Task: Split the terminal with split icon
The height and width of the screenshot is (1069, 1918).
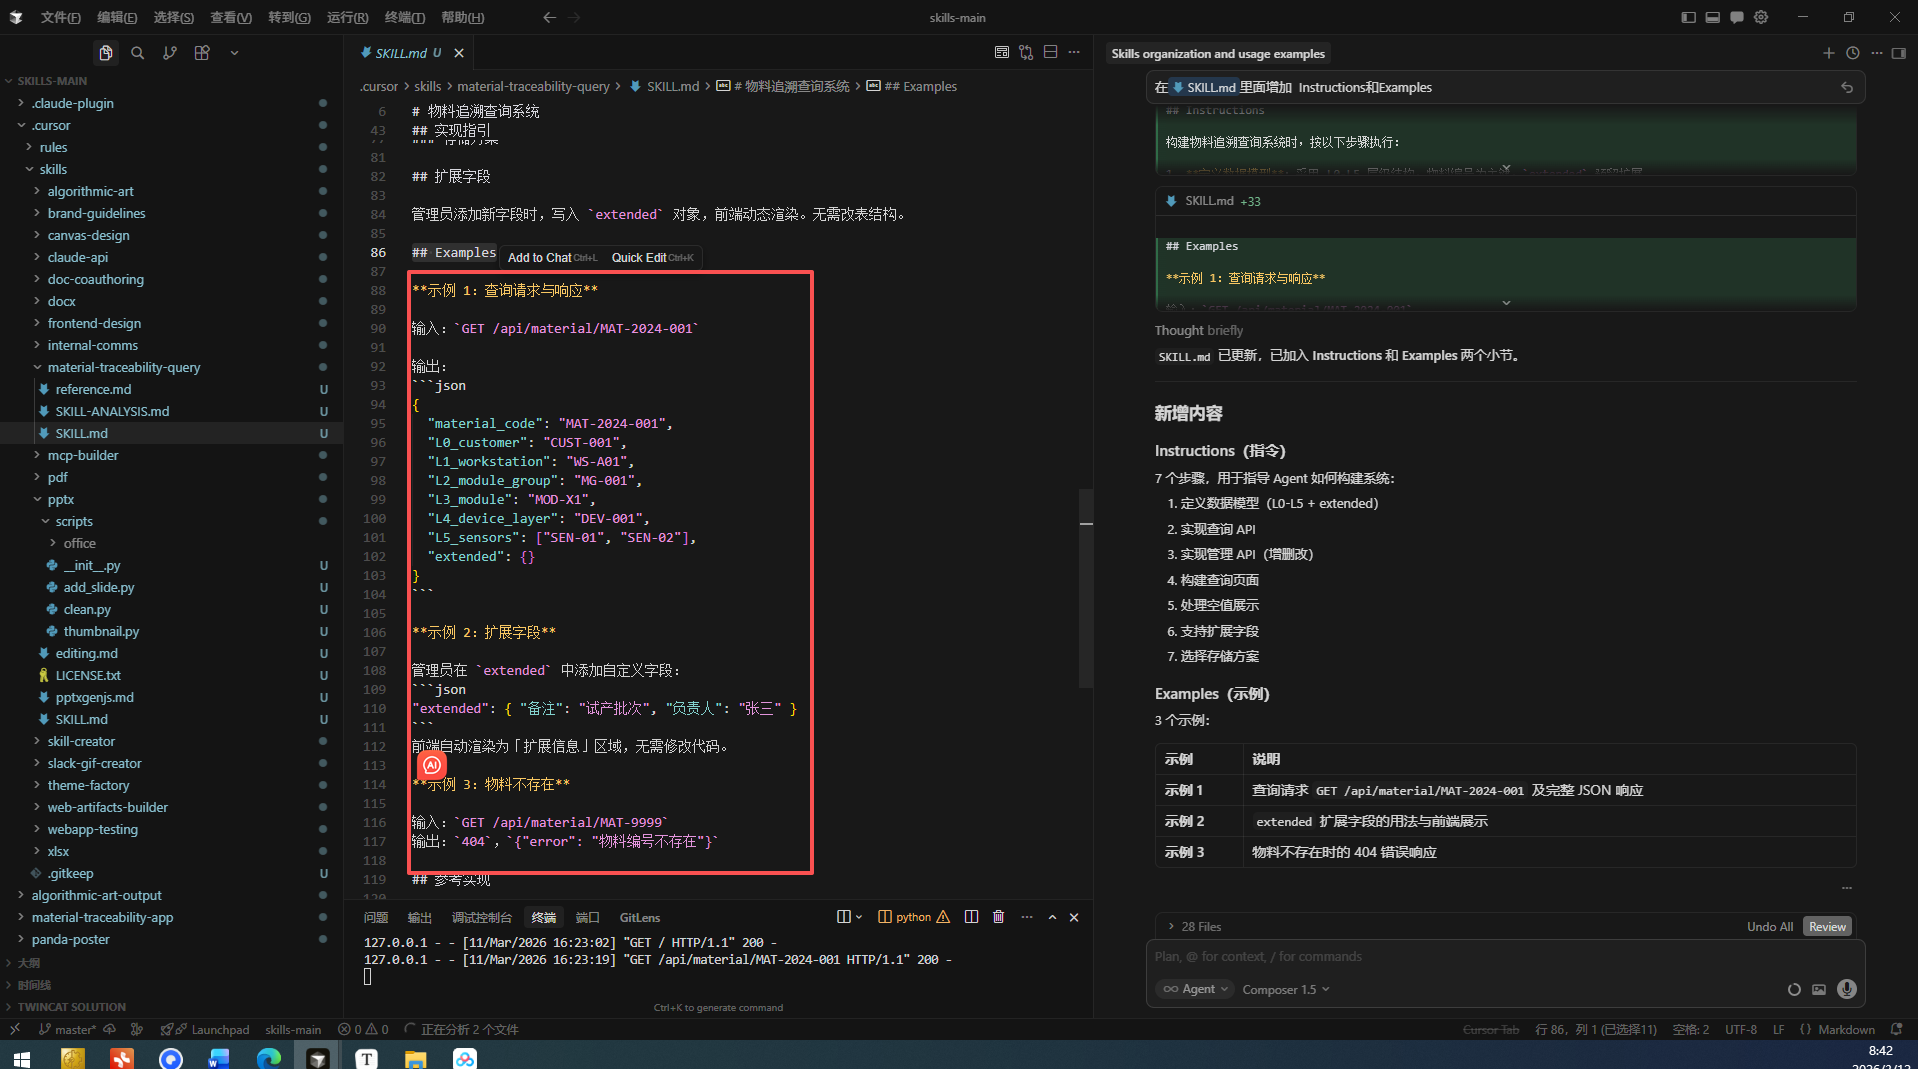Action: point(971,917)
